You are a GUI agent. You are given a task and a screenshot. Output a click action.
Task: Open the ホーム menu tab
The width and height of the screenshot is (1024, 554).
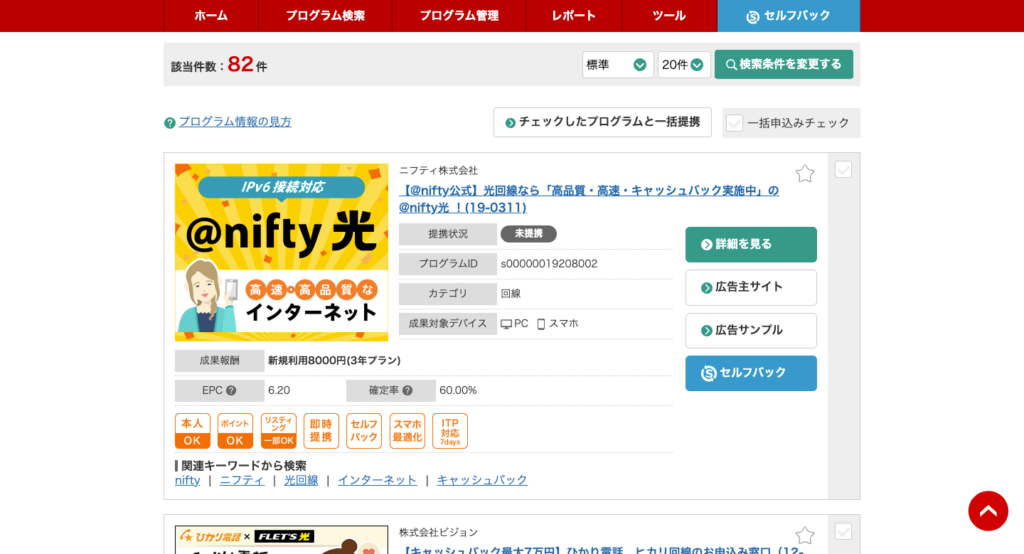pyautogui.click(x=211, y=16)
